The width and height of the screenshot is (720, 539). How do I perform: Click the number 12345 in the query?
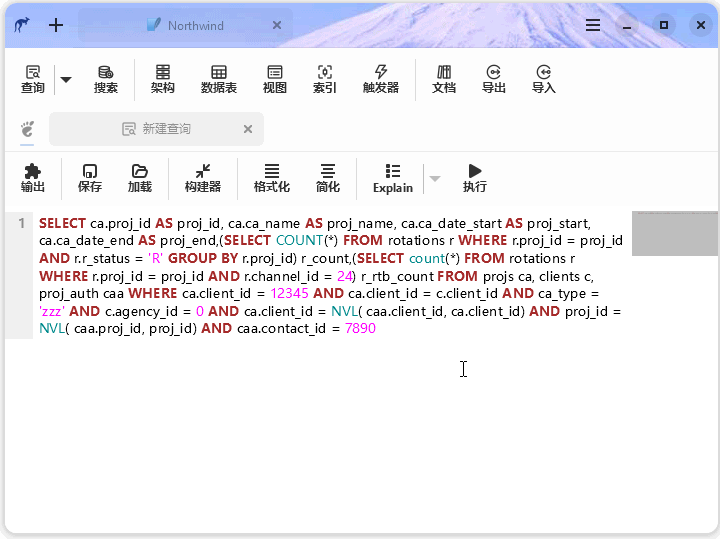(289, 293)
